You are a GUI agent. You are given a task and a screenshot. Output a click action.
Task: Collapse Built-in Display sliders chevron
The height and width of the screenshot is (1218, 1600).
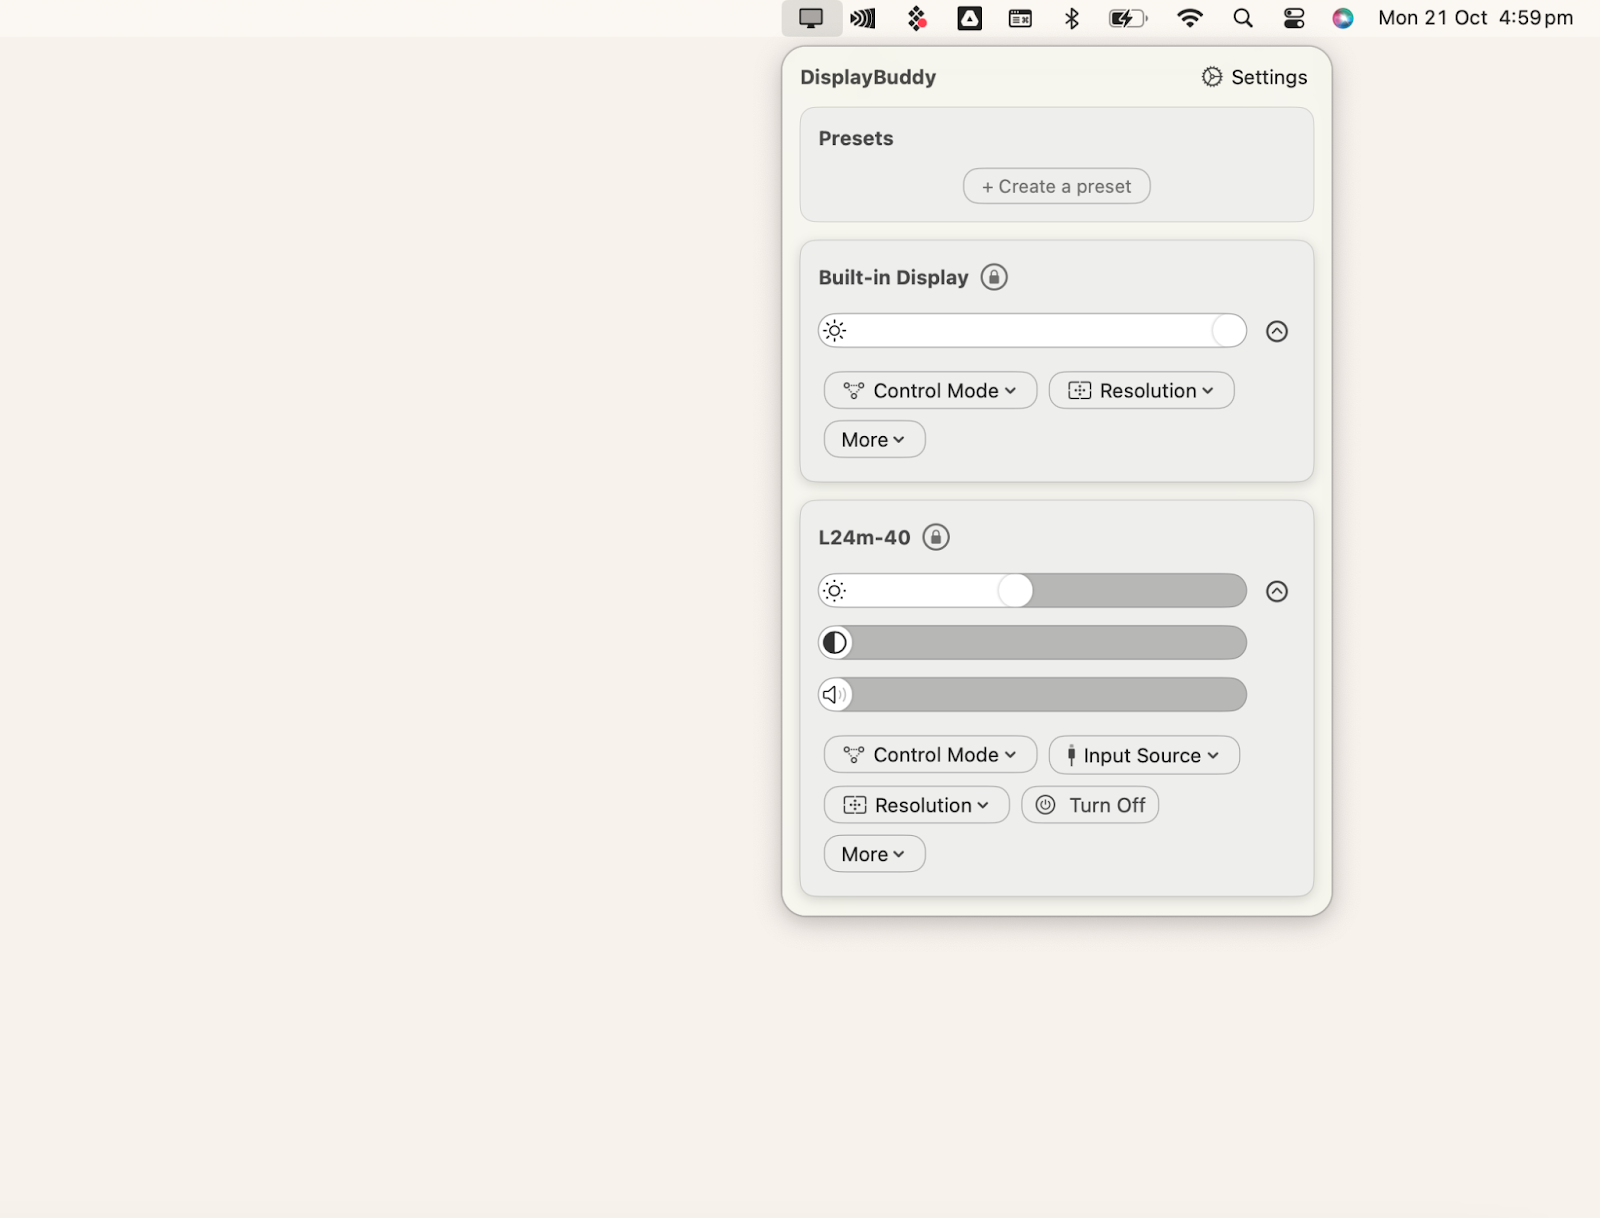point(1277,331)
